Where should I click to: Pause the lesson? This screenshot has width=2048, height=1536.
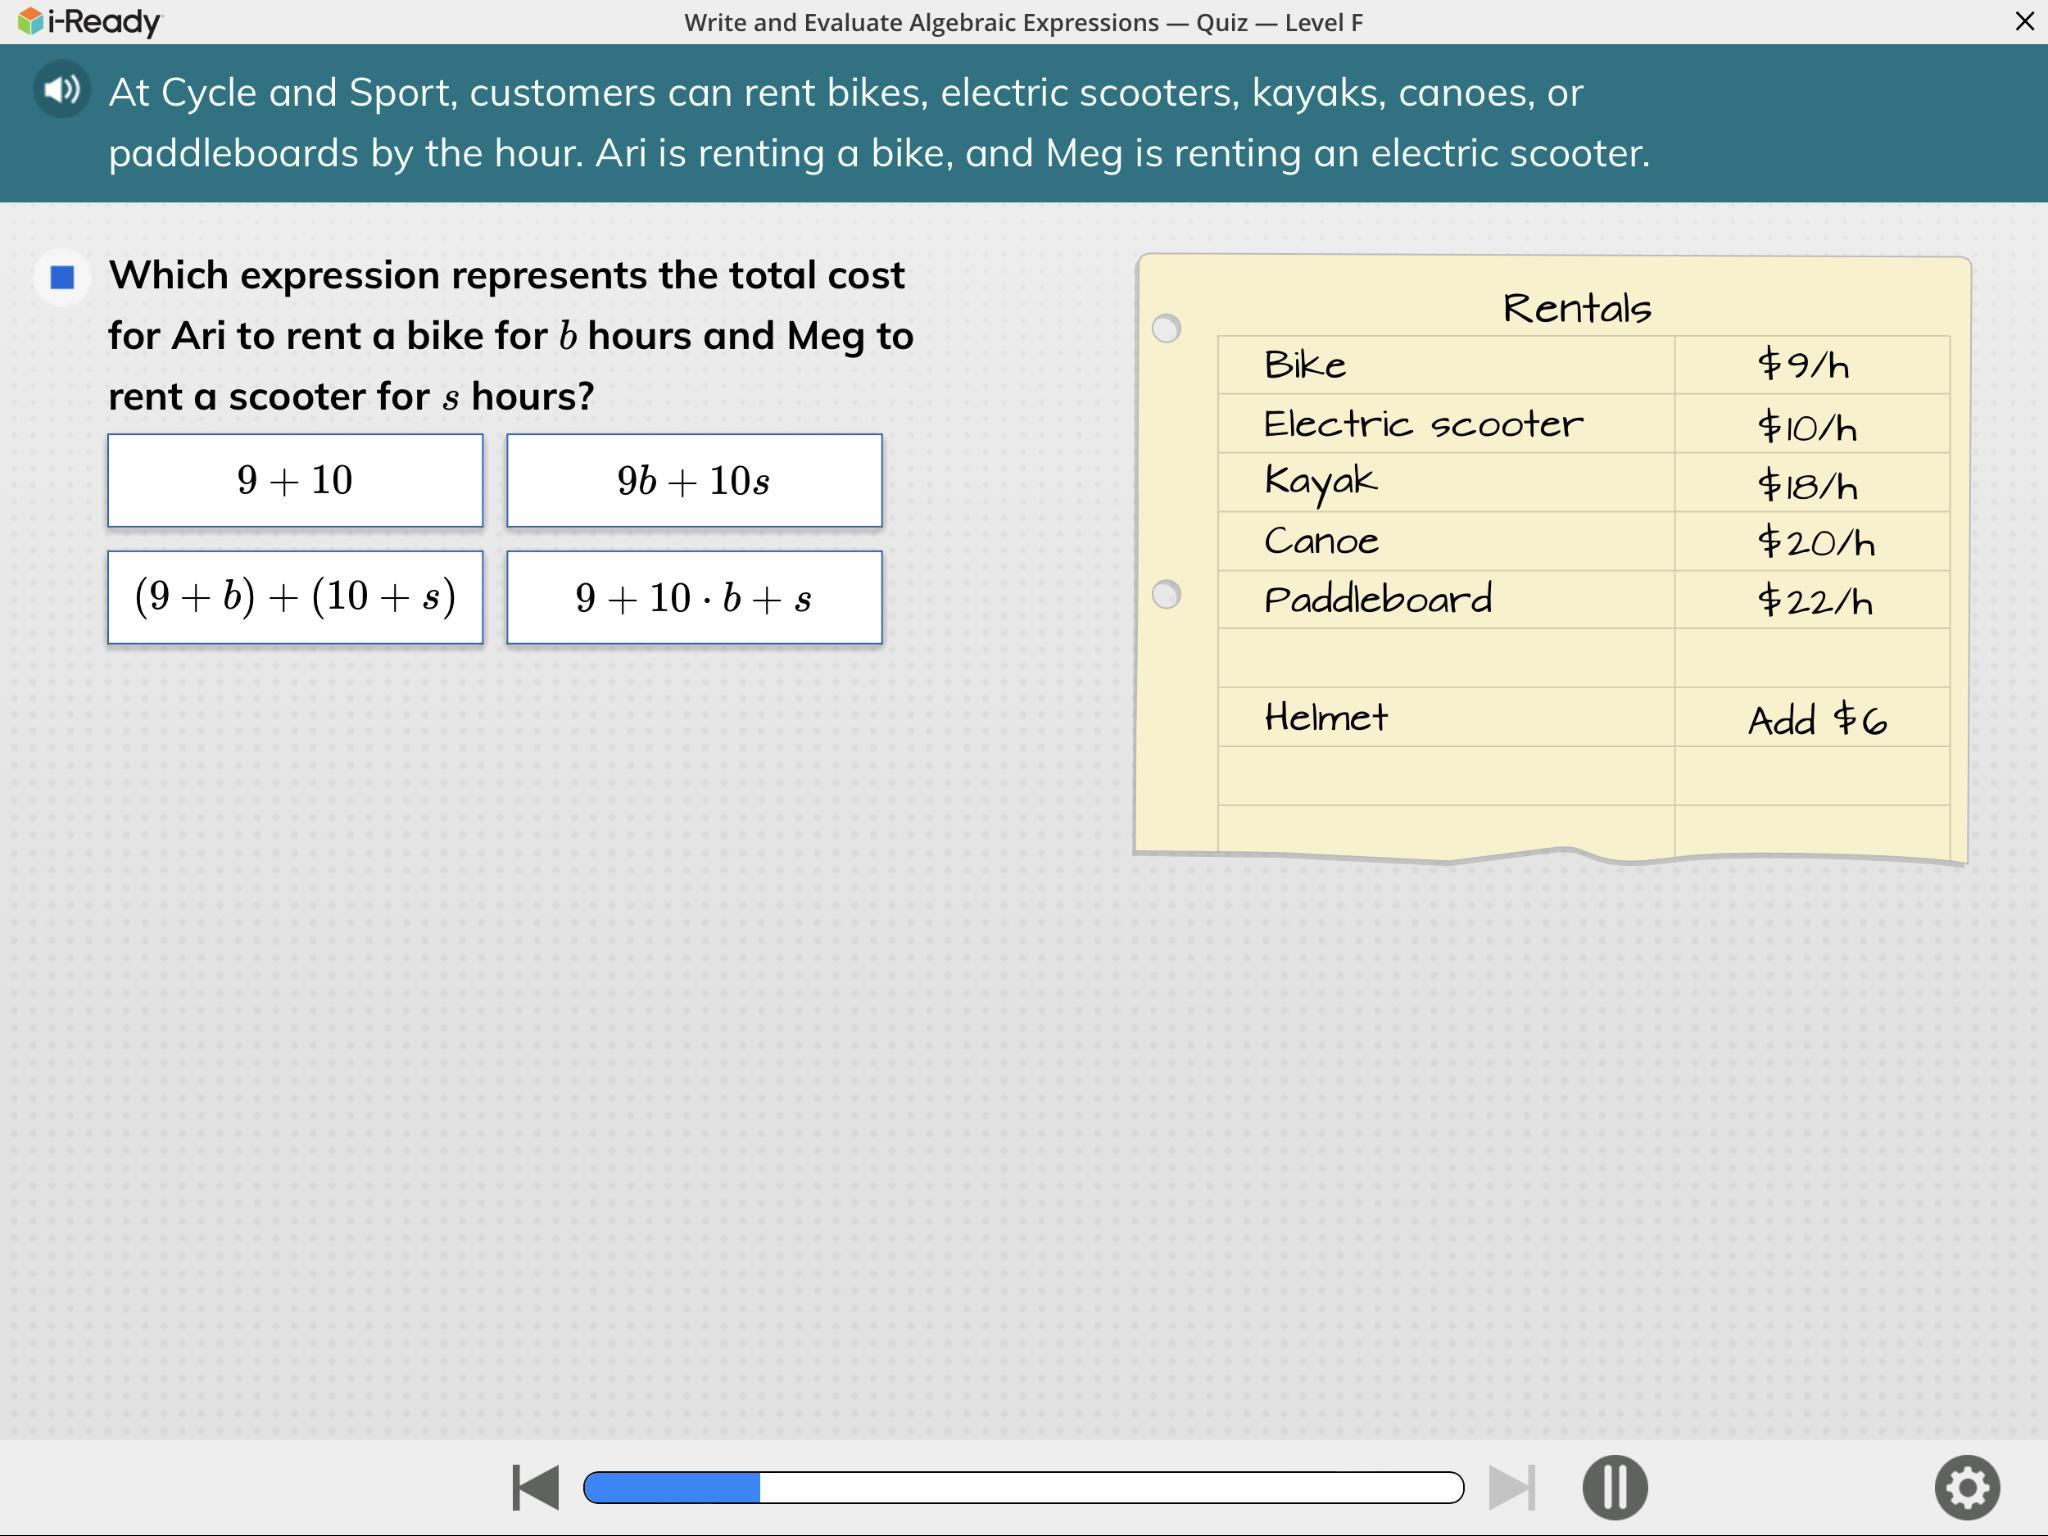tap(1614, 1487)
